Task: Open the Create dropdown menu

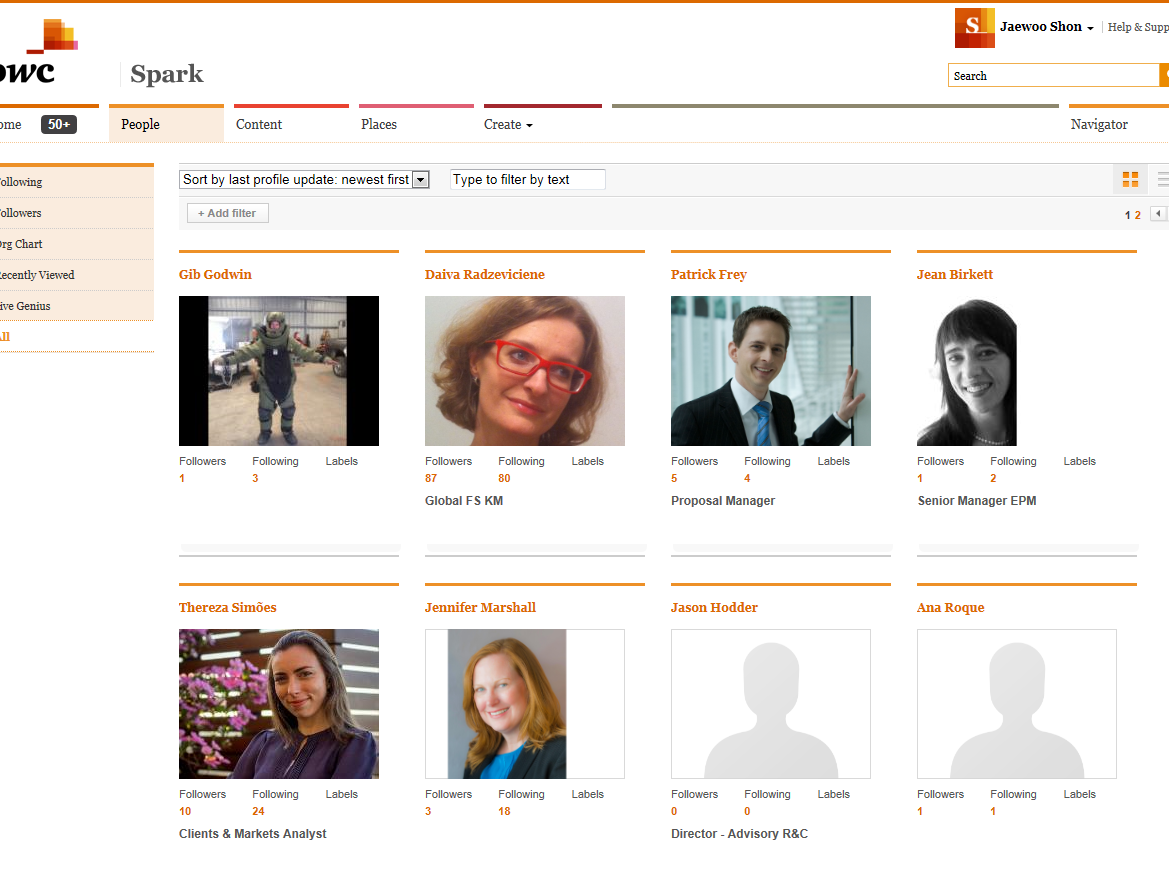Action: coord(508,125)
